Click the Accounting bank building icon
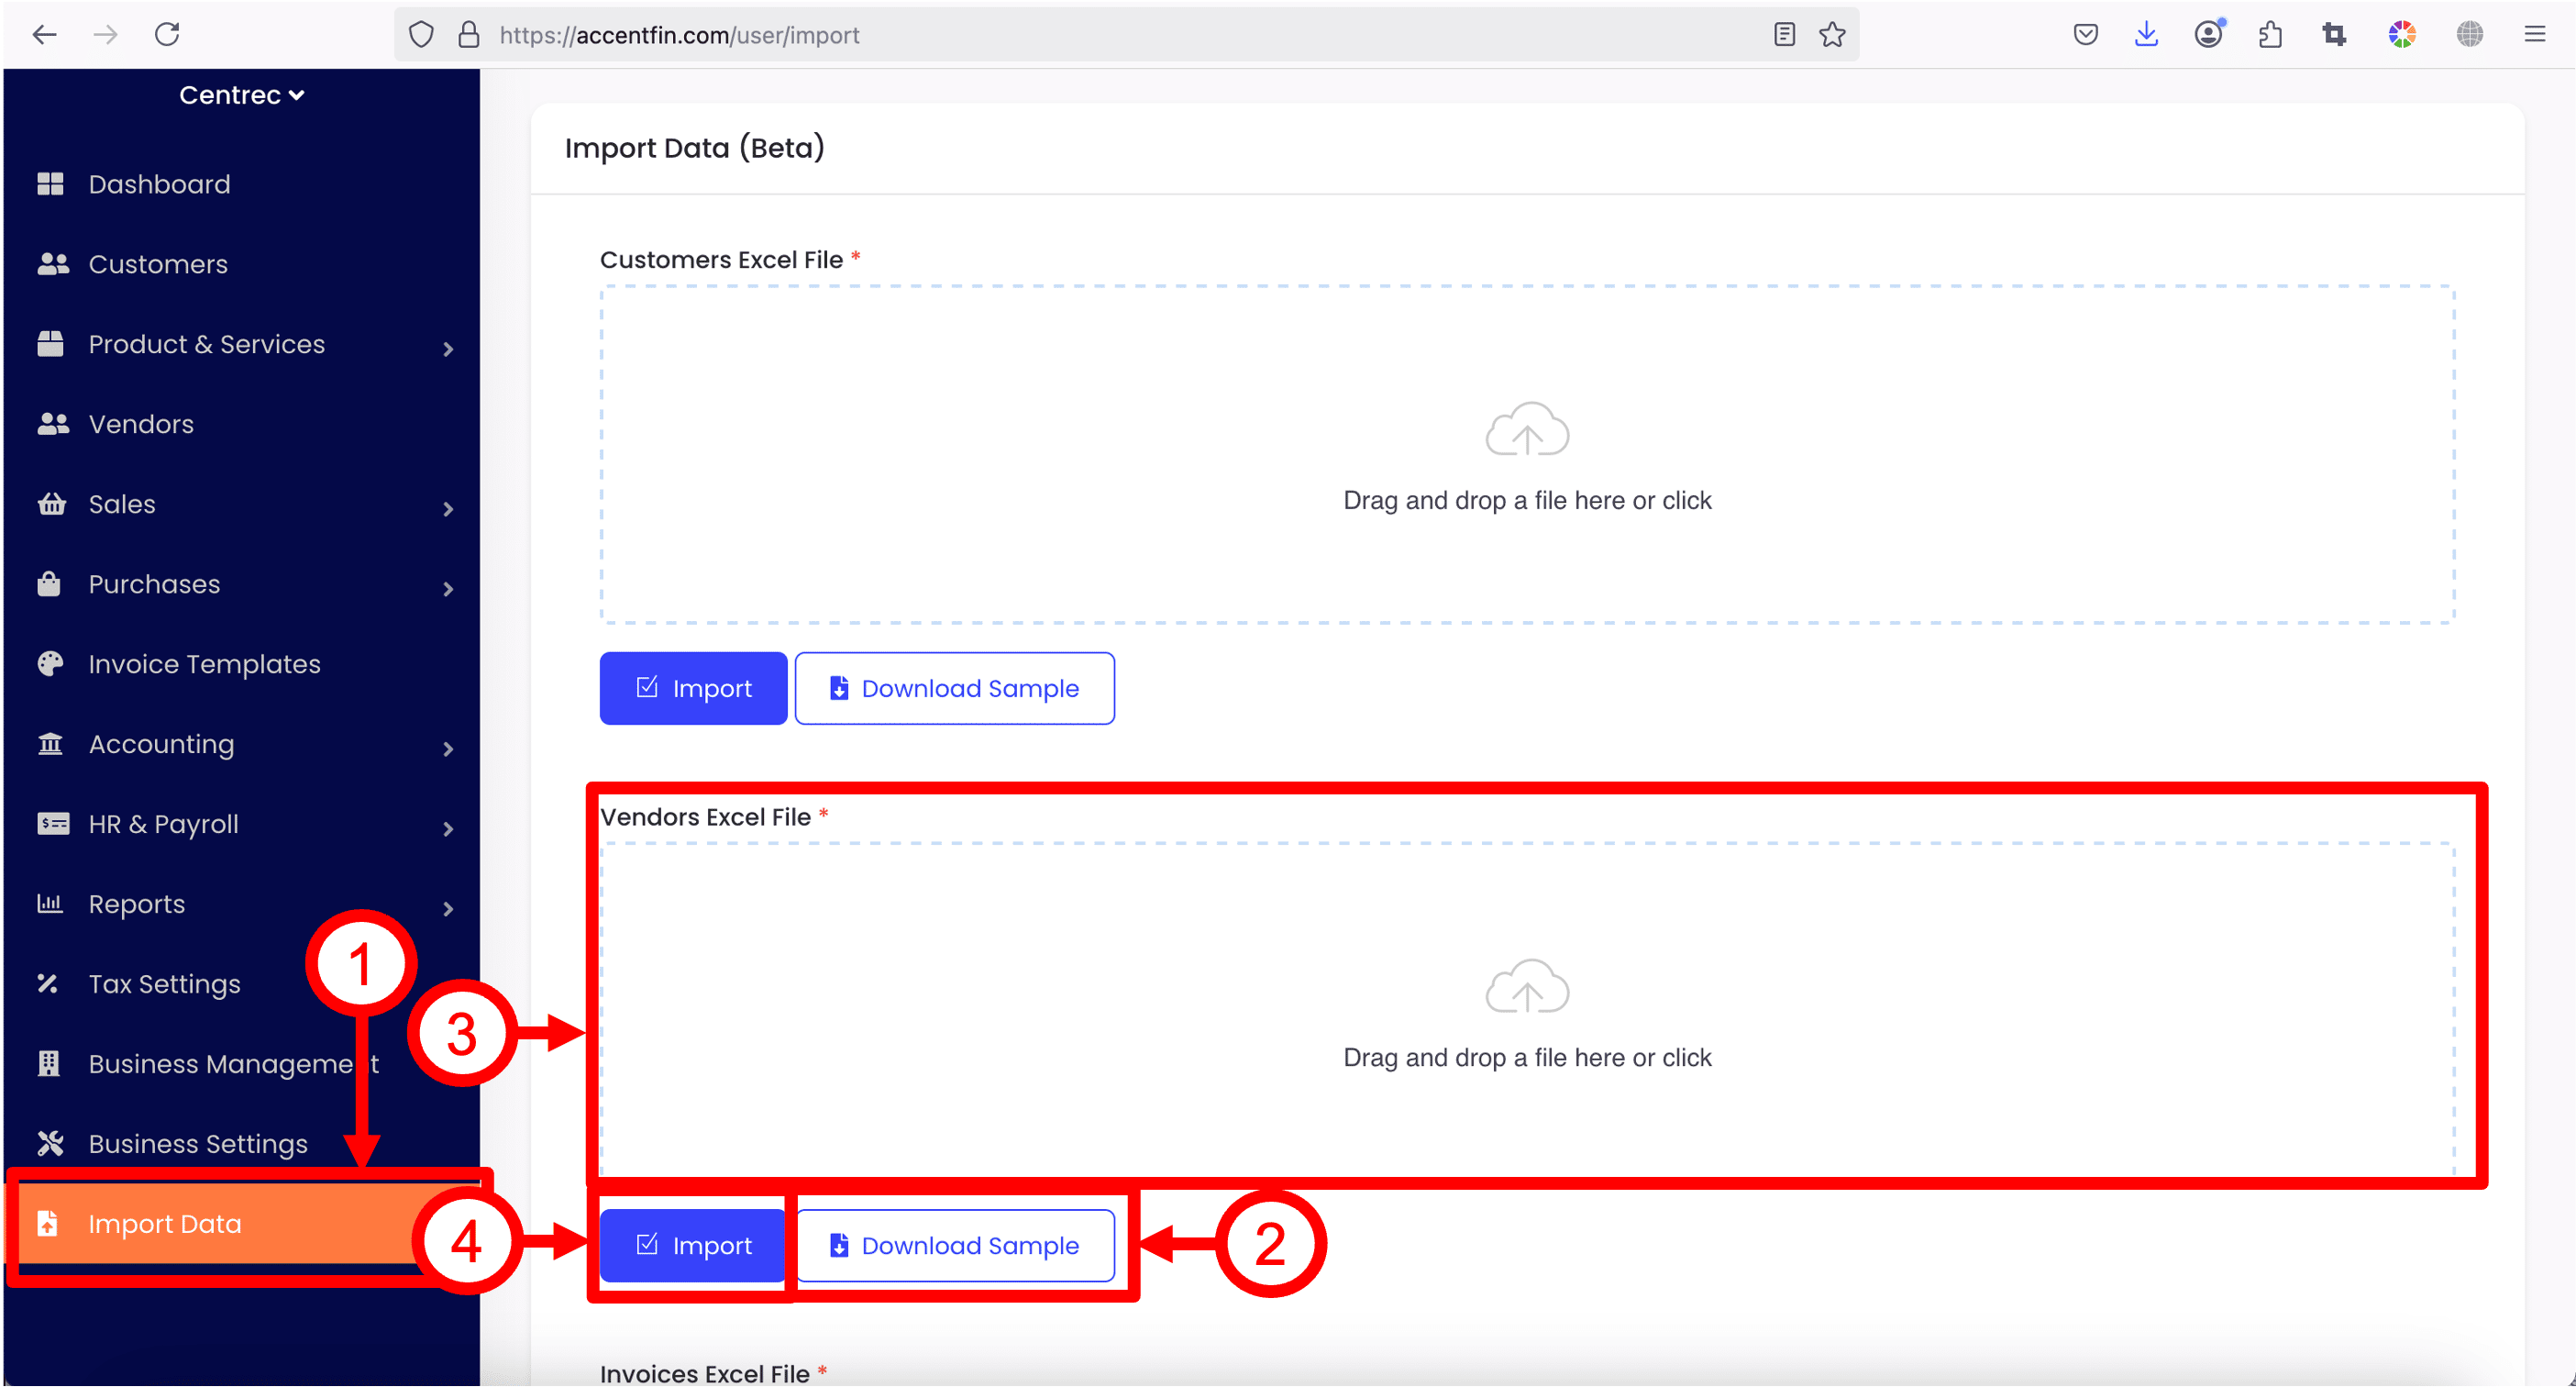The width and height of the screenshot is (2576, 1387). click(x=50, y=744)
